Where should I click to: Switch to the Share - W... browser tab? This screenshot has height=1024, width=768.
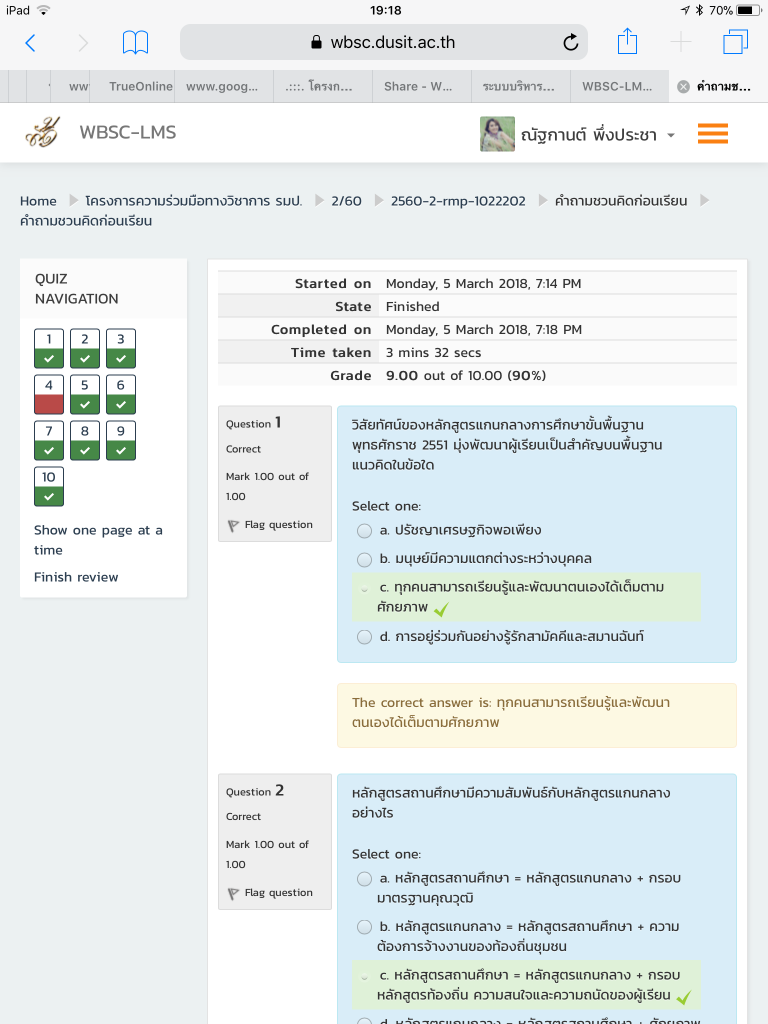pyautogui.click(x=418, y=86)
